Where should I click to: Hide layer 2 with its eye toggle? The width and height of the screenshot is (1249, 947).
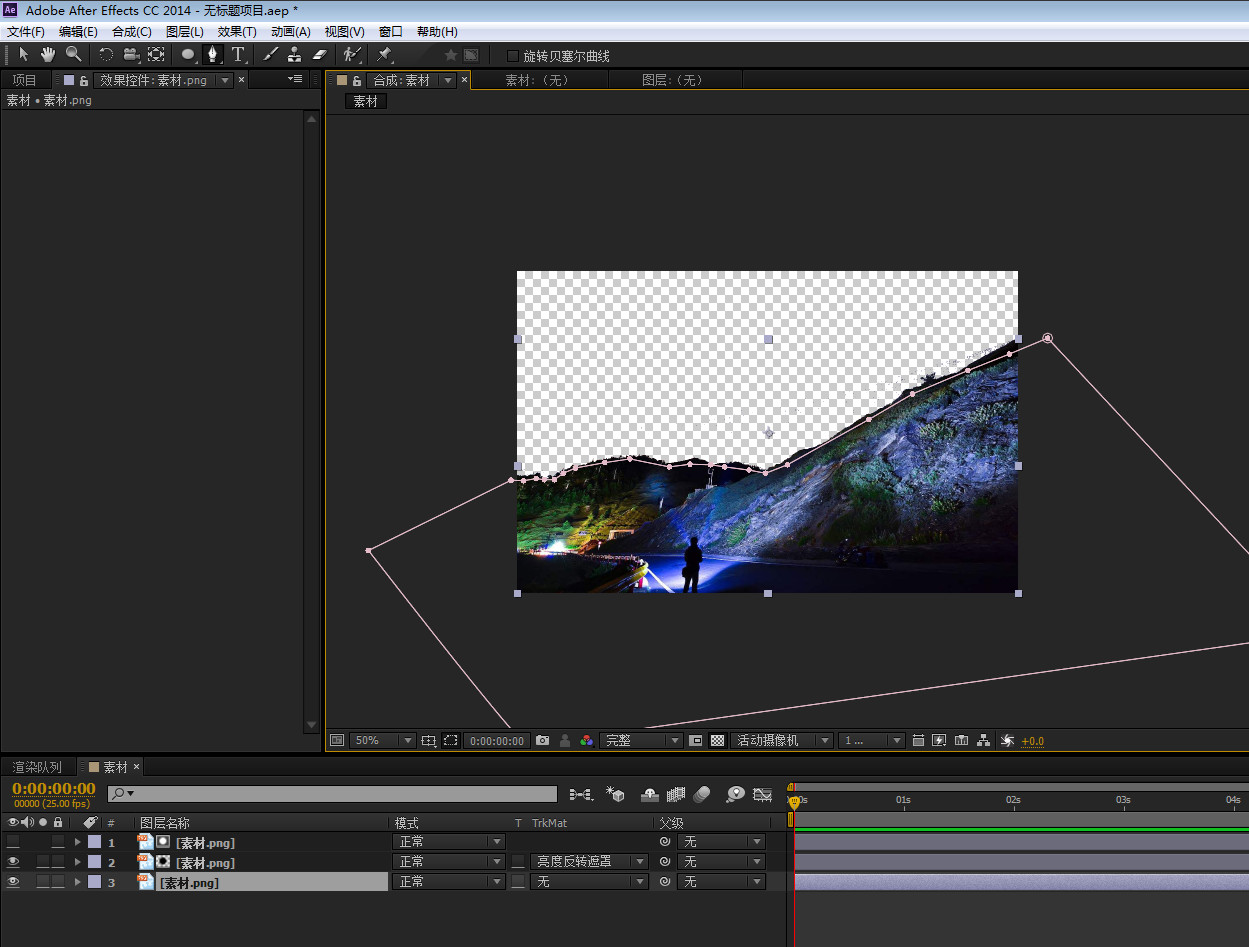pyautogui.click(x=13, y=862)
